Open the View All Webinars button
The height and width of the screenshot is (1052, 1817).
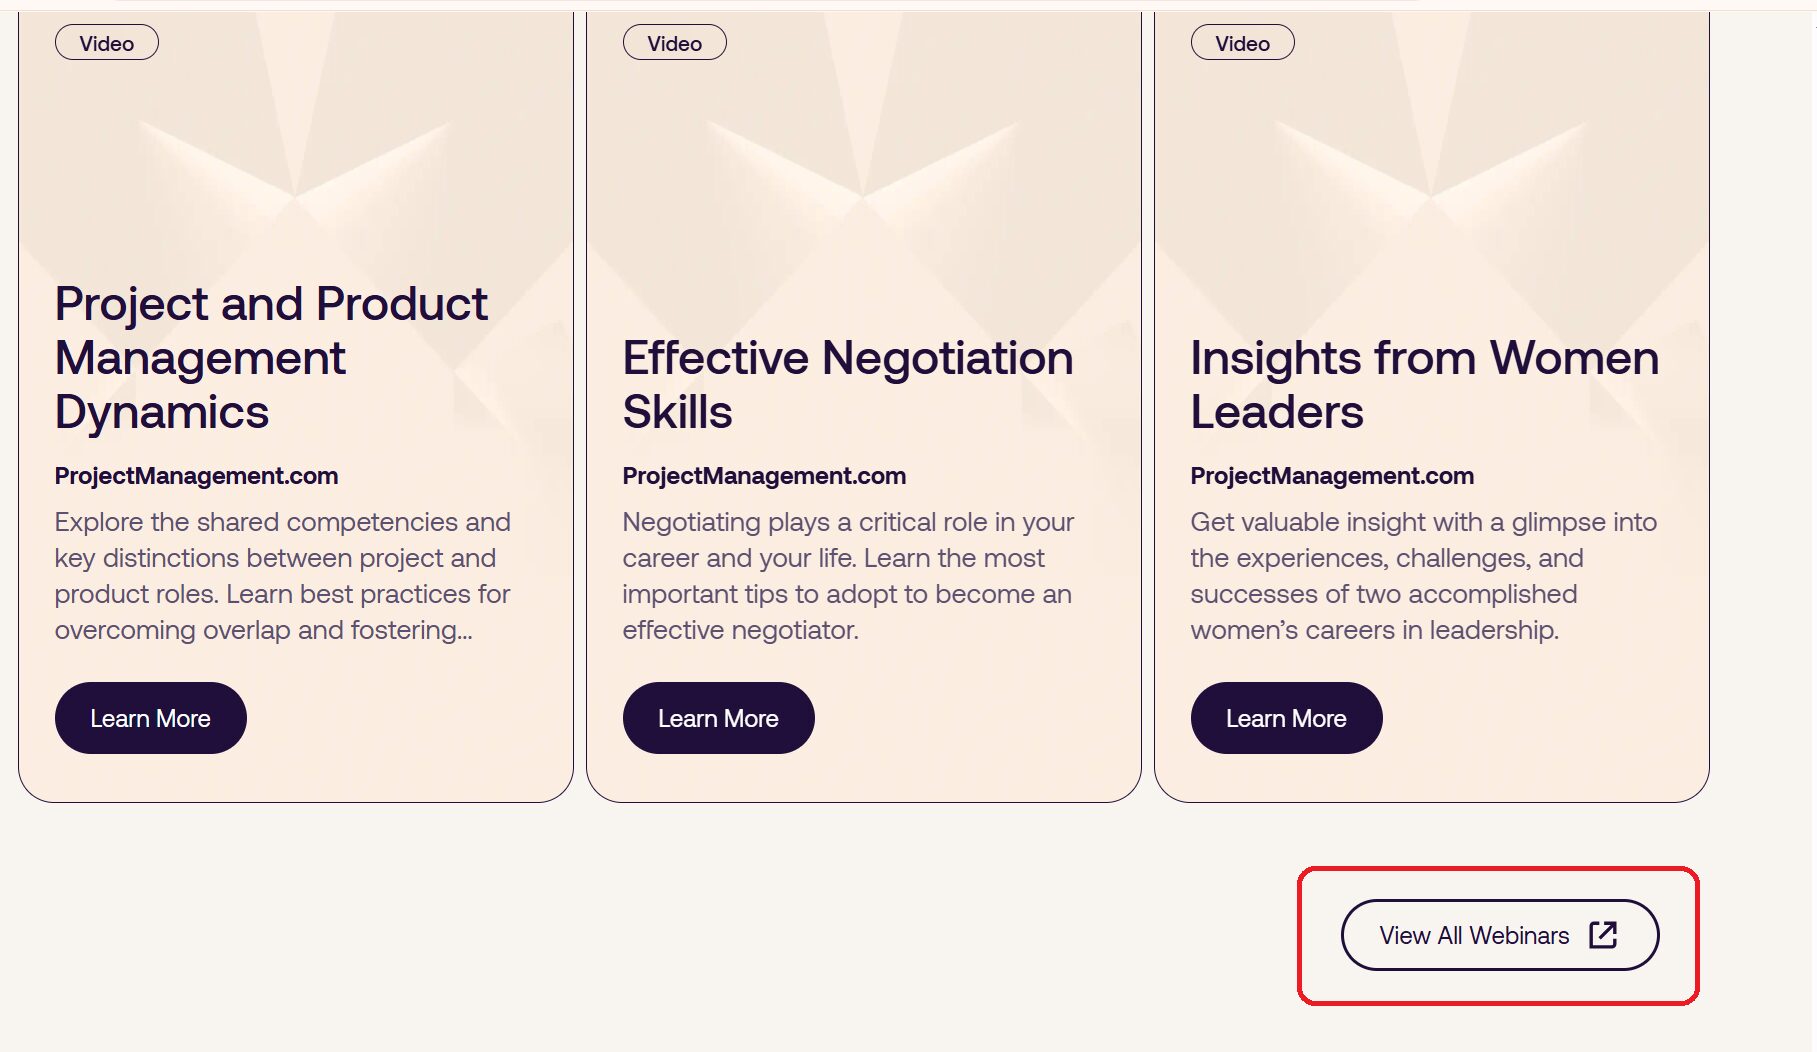click(1475, 935)
